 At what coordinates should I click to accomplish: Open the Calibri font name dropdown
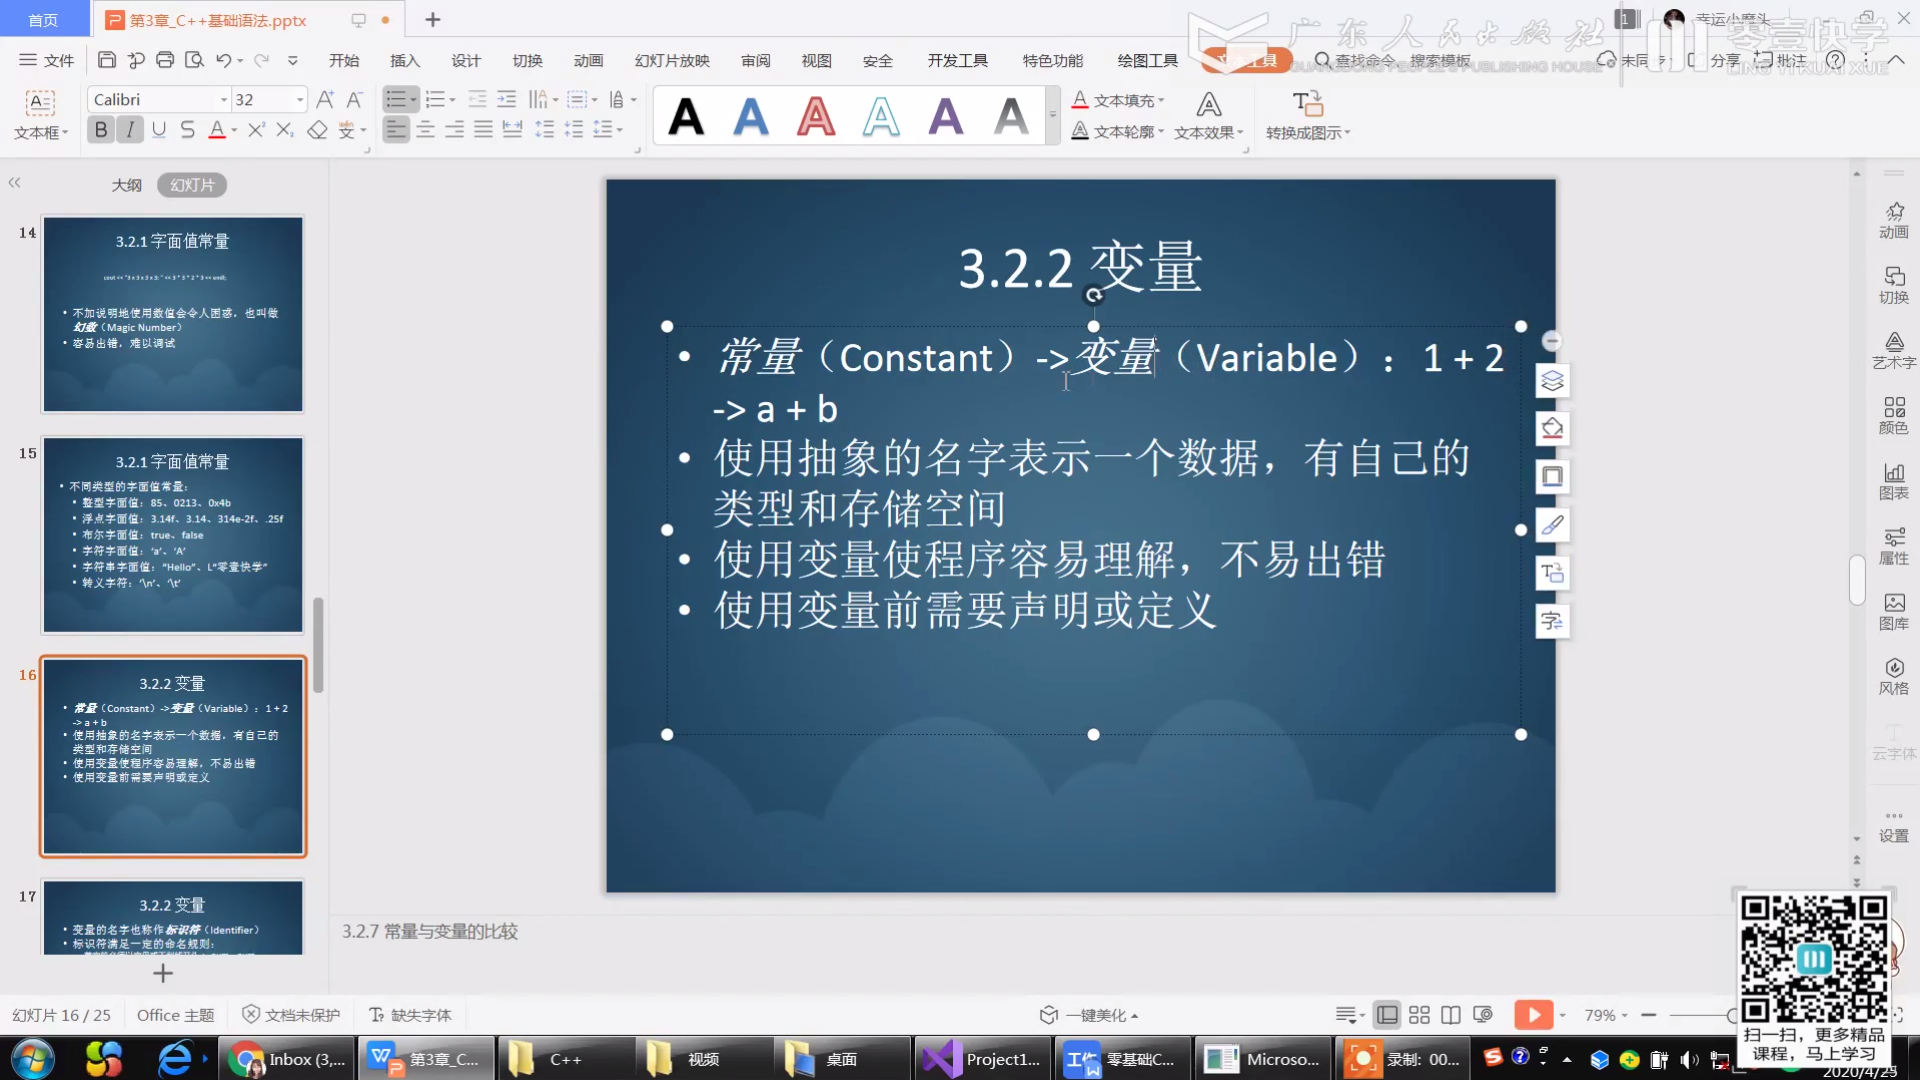[x=224, y=99]
